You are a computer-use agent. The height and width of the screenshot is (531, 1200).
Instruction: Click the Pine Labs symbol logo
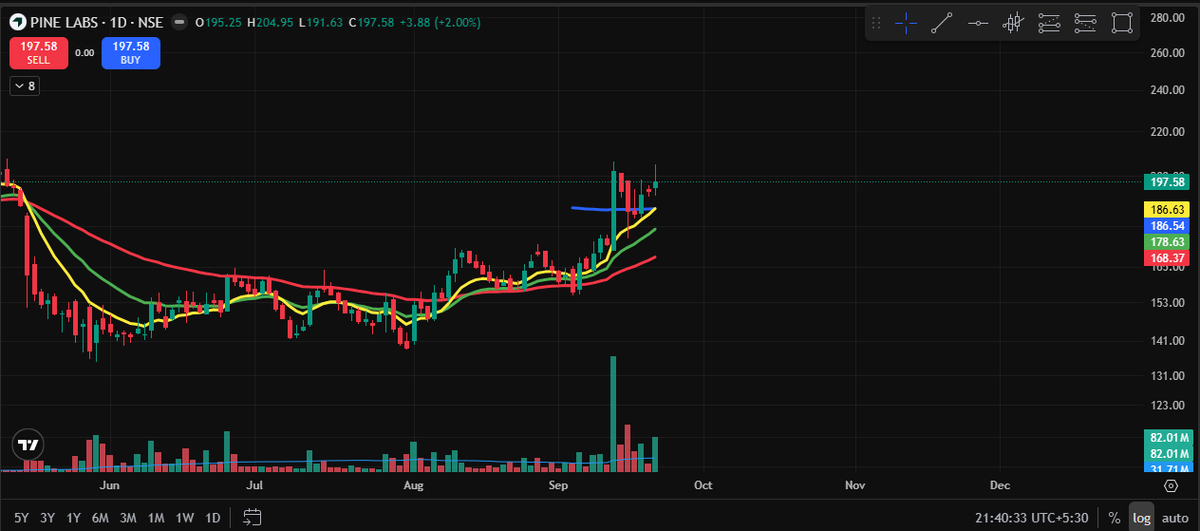click(18, 20)
